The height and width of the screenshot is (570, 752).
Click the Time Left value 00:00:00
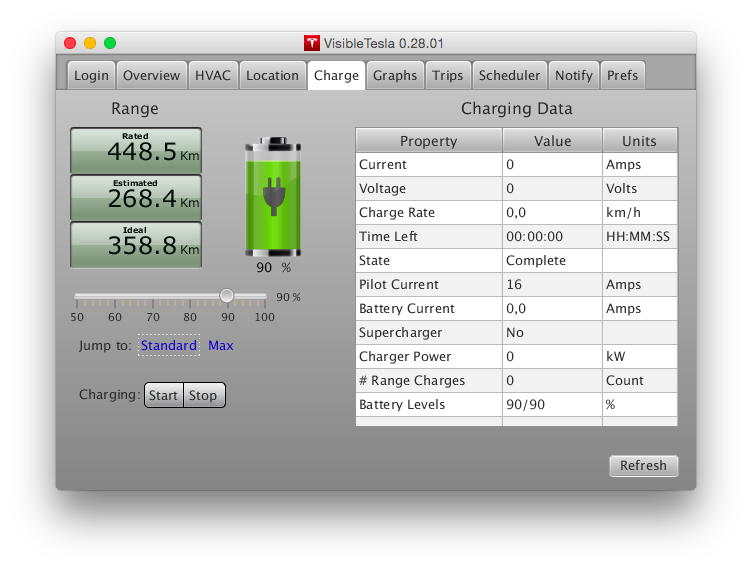click(534, 236)
